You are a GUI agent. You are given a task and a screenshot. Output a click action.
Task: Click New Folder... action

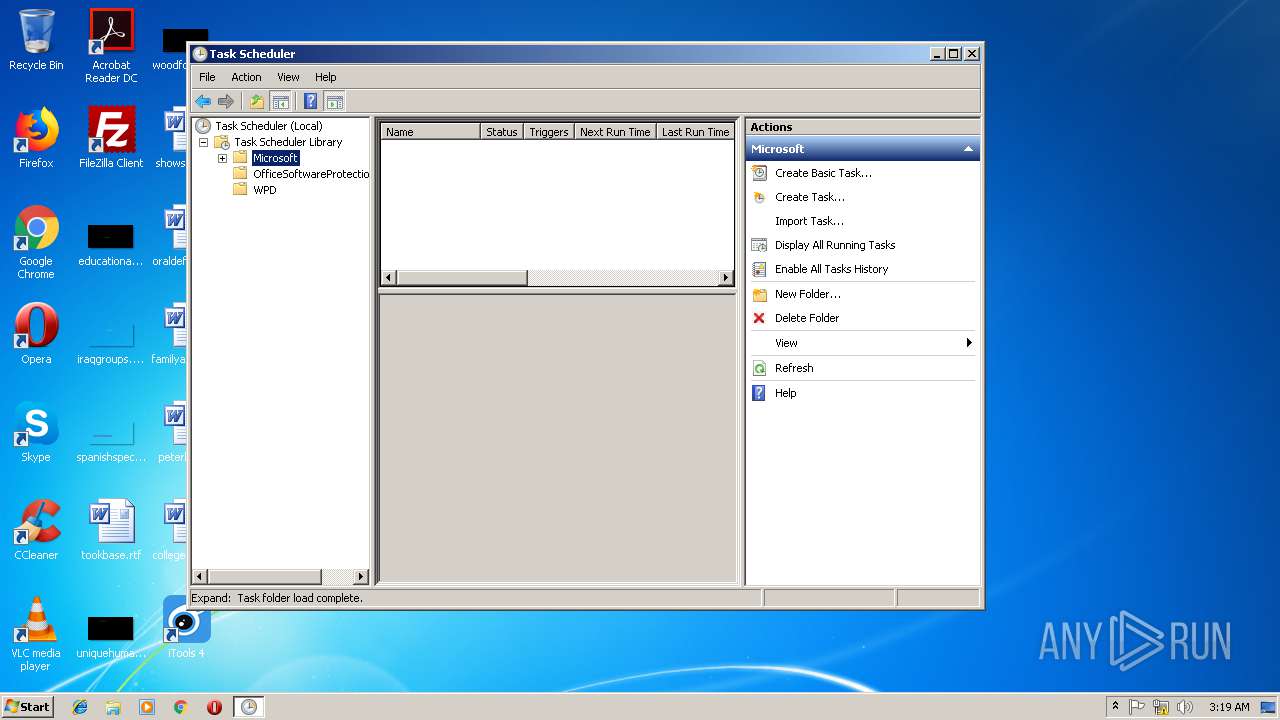[808, 294]
